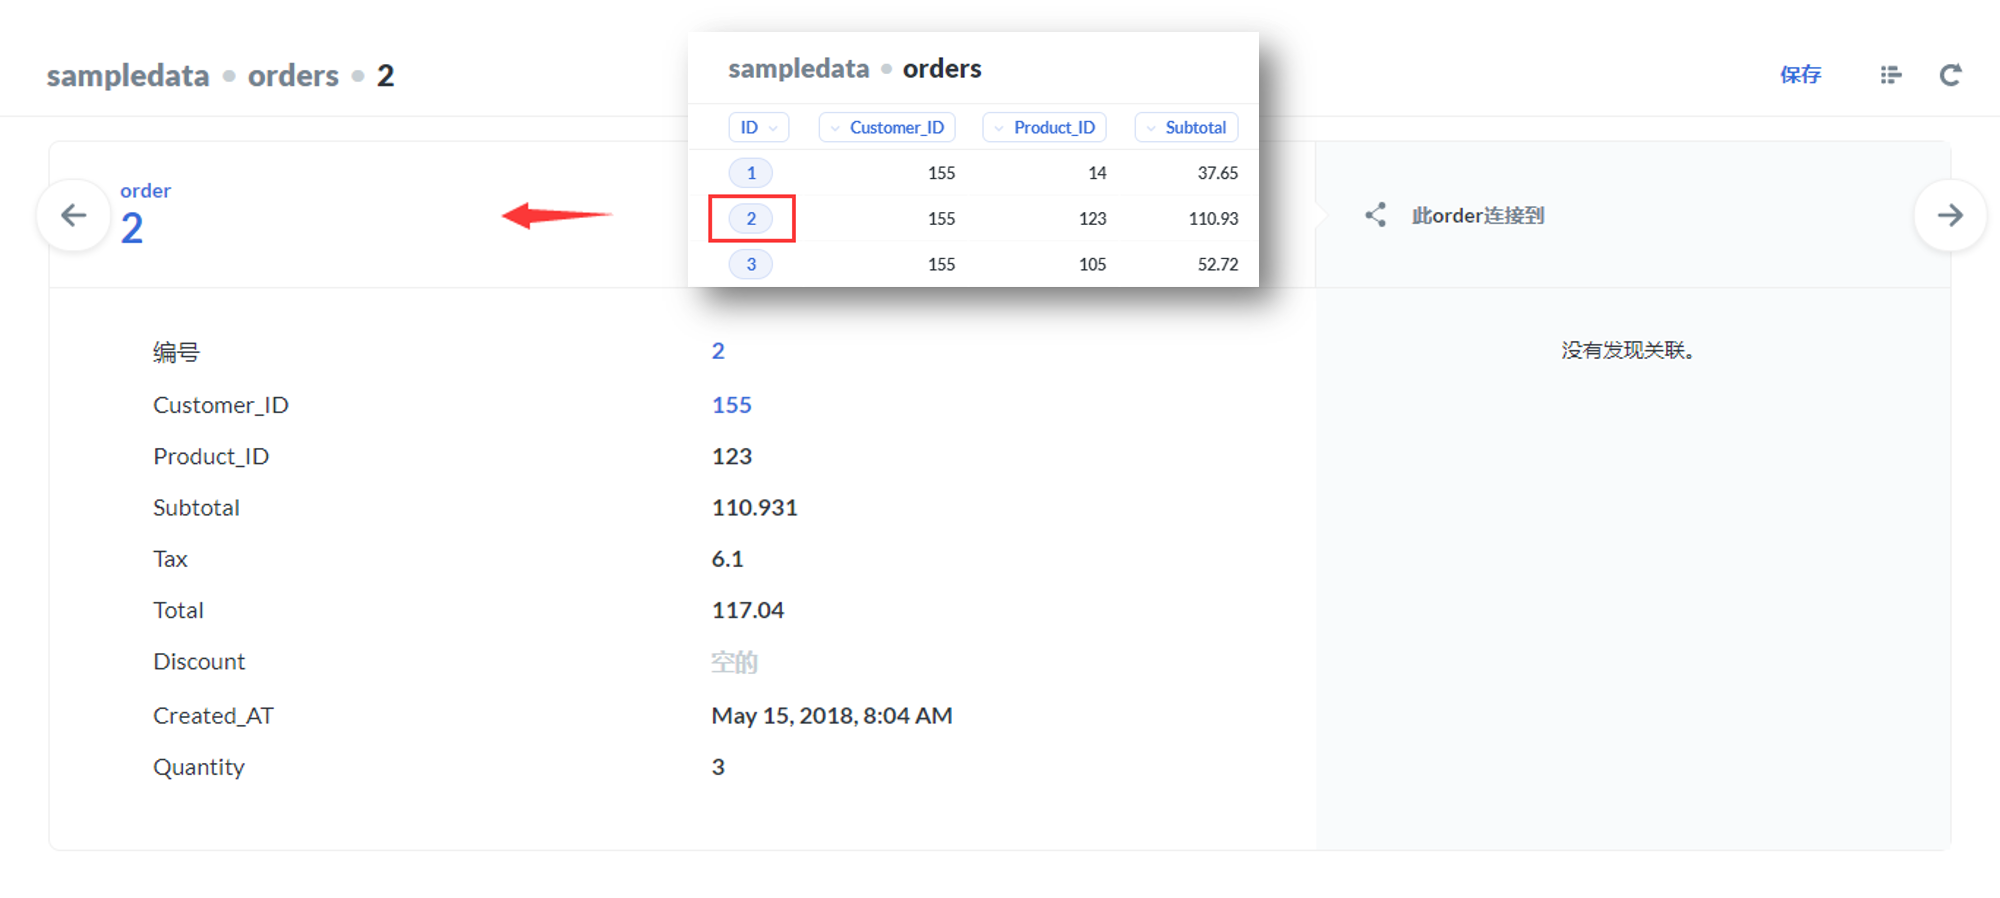Screen dimensions: 2000x898
Task: Click the Total value 117.04
Action: (x=747, y=610)
